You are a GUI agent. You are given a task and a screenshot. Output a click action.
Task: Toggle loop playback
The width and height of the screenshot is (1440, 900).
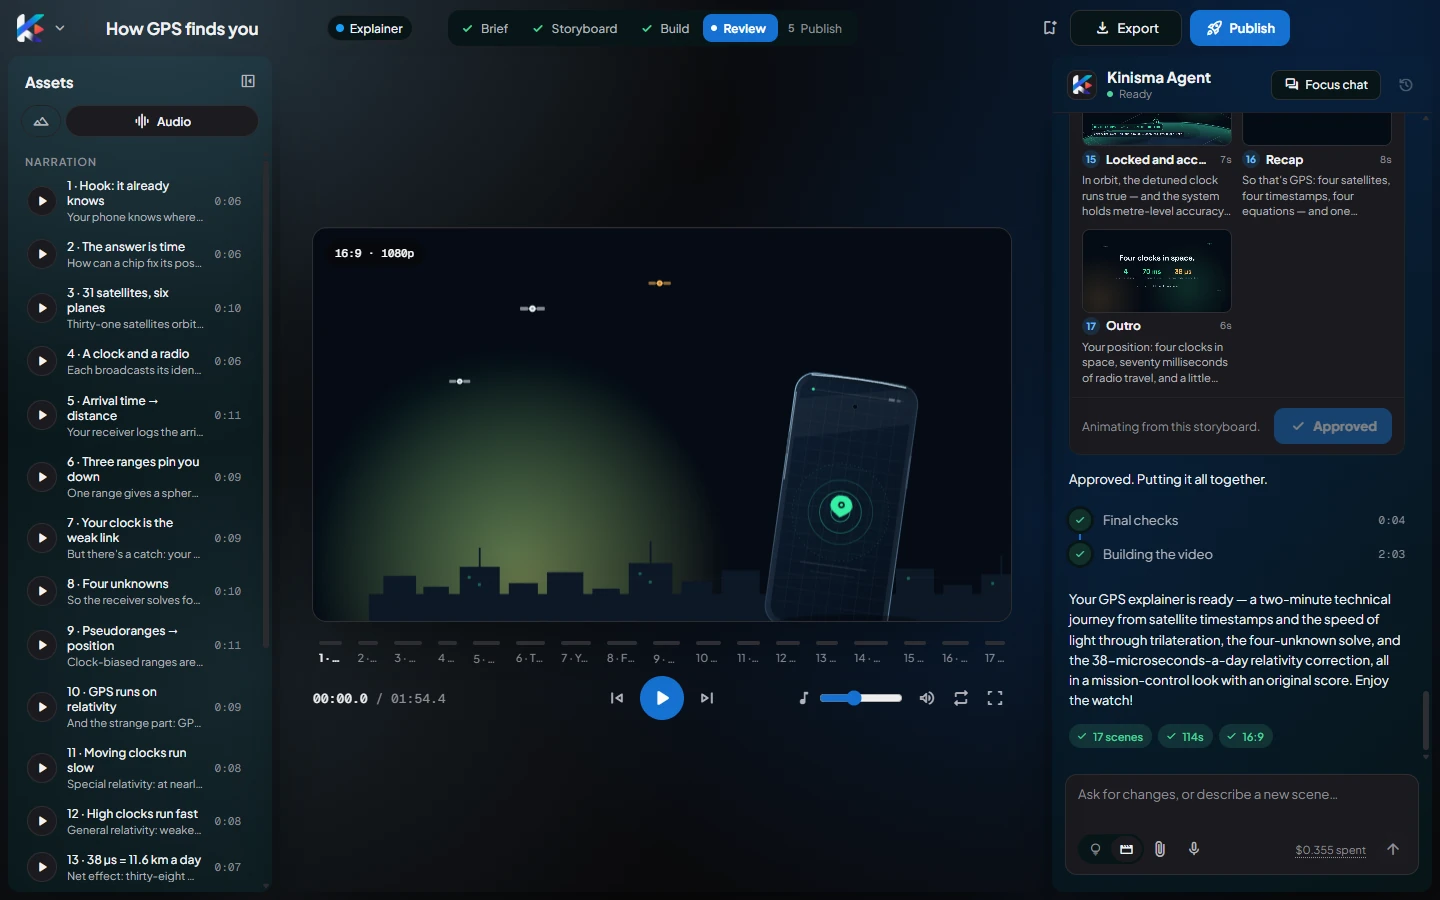[961, 698]
